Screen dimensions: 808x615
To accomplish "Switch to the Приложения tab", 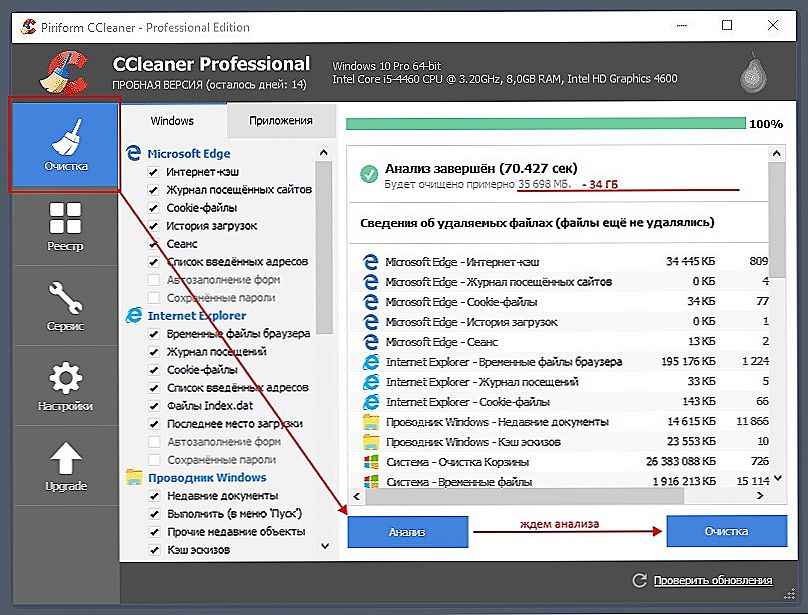I will click(281, 121).
